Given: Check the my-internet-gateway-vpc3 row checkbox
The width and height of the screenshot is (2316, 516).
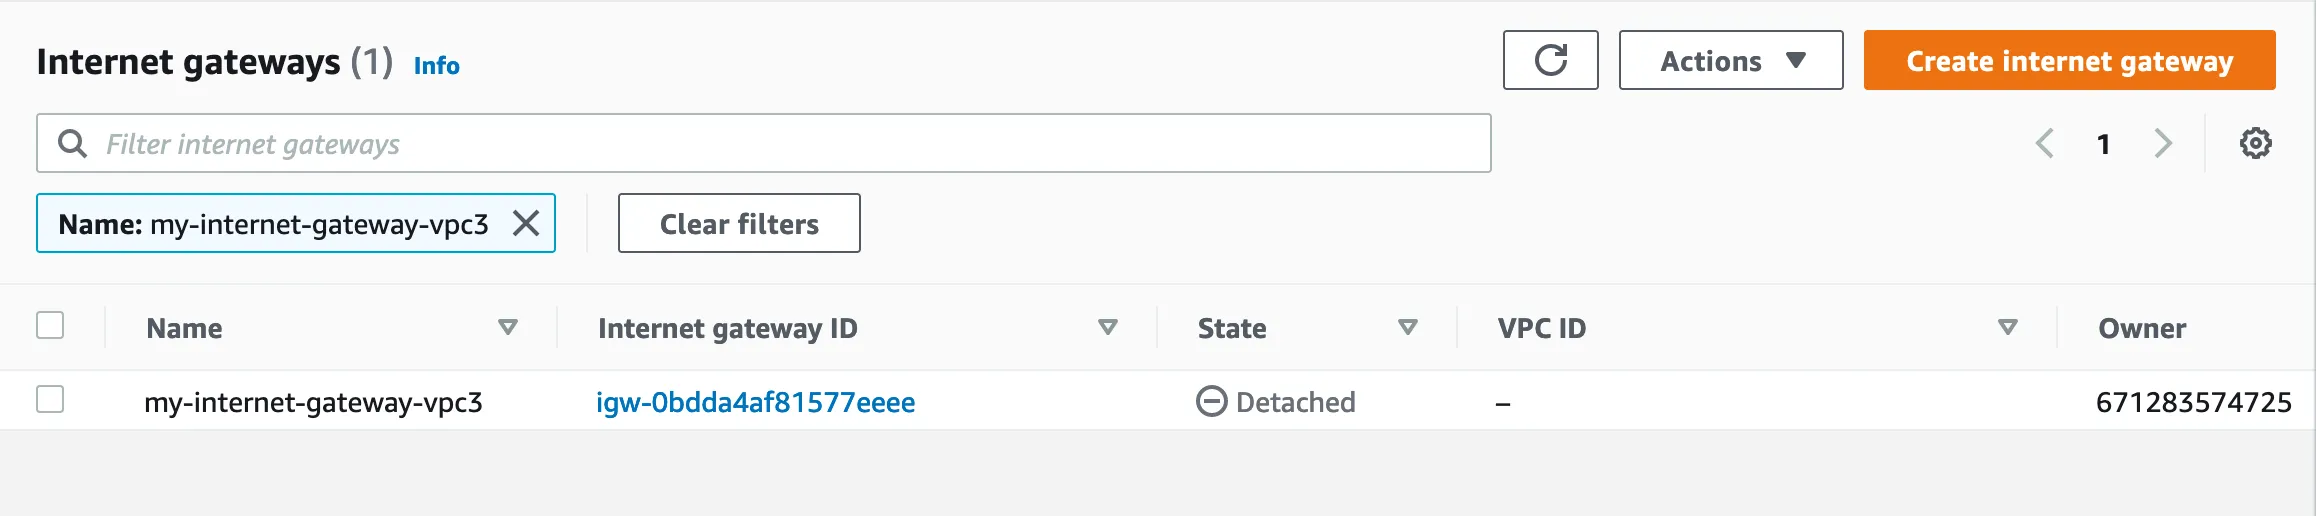Looking at the screenshot, I should pos(50,400).
